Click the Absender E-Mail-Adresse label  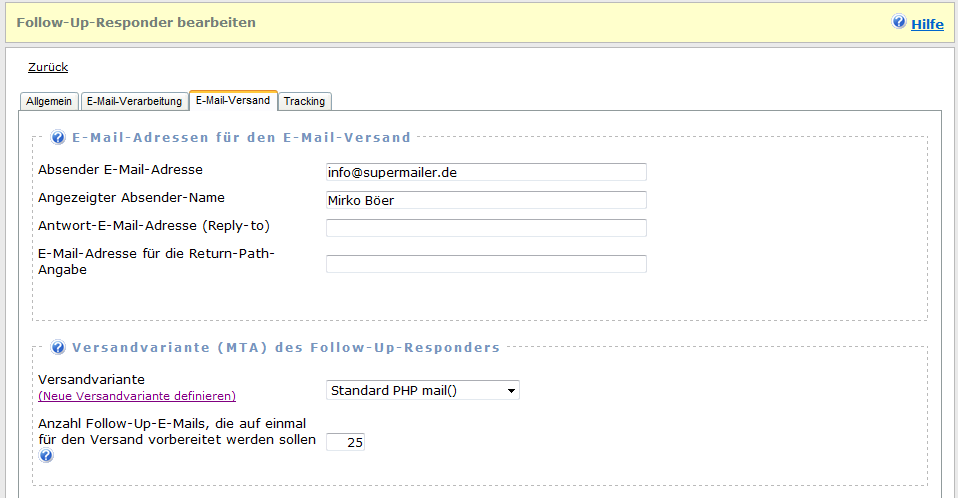pos(120,170)
